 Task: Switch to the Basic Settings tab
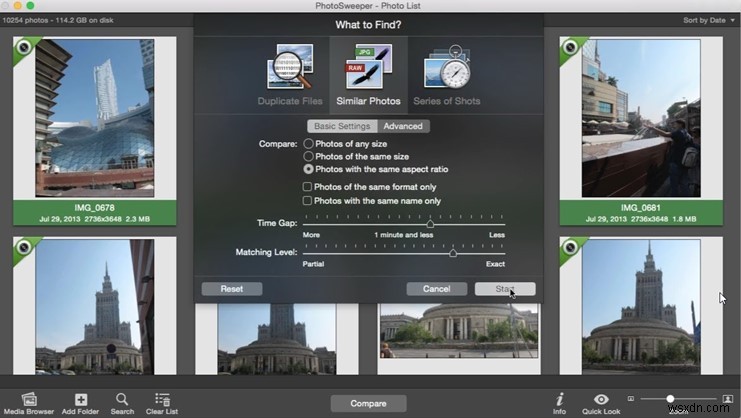pos(342,126)
